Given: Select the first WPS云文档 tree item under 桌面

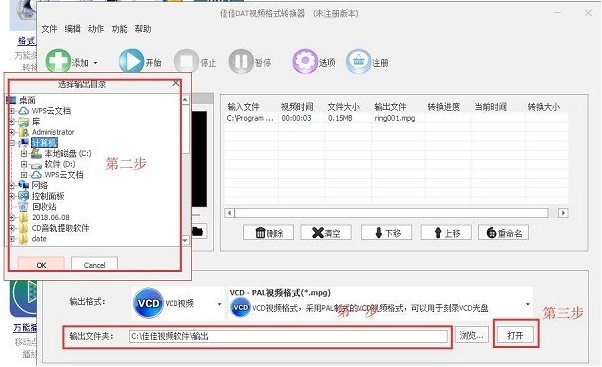Looking at the screenshot, I should tap(51, 111).
